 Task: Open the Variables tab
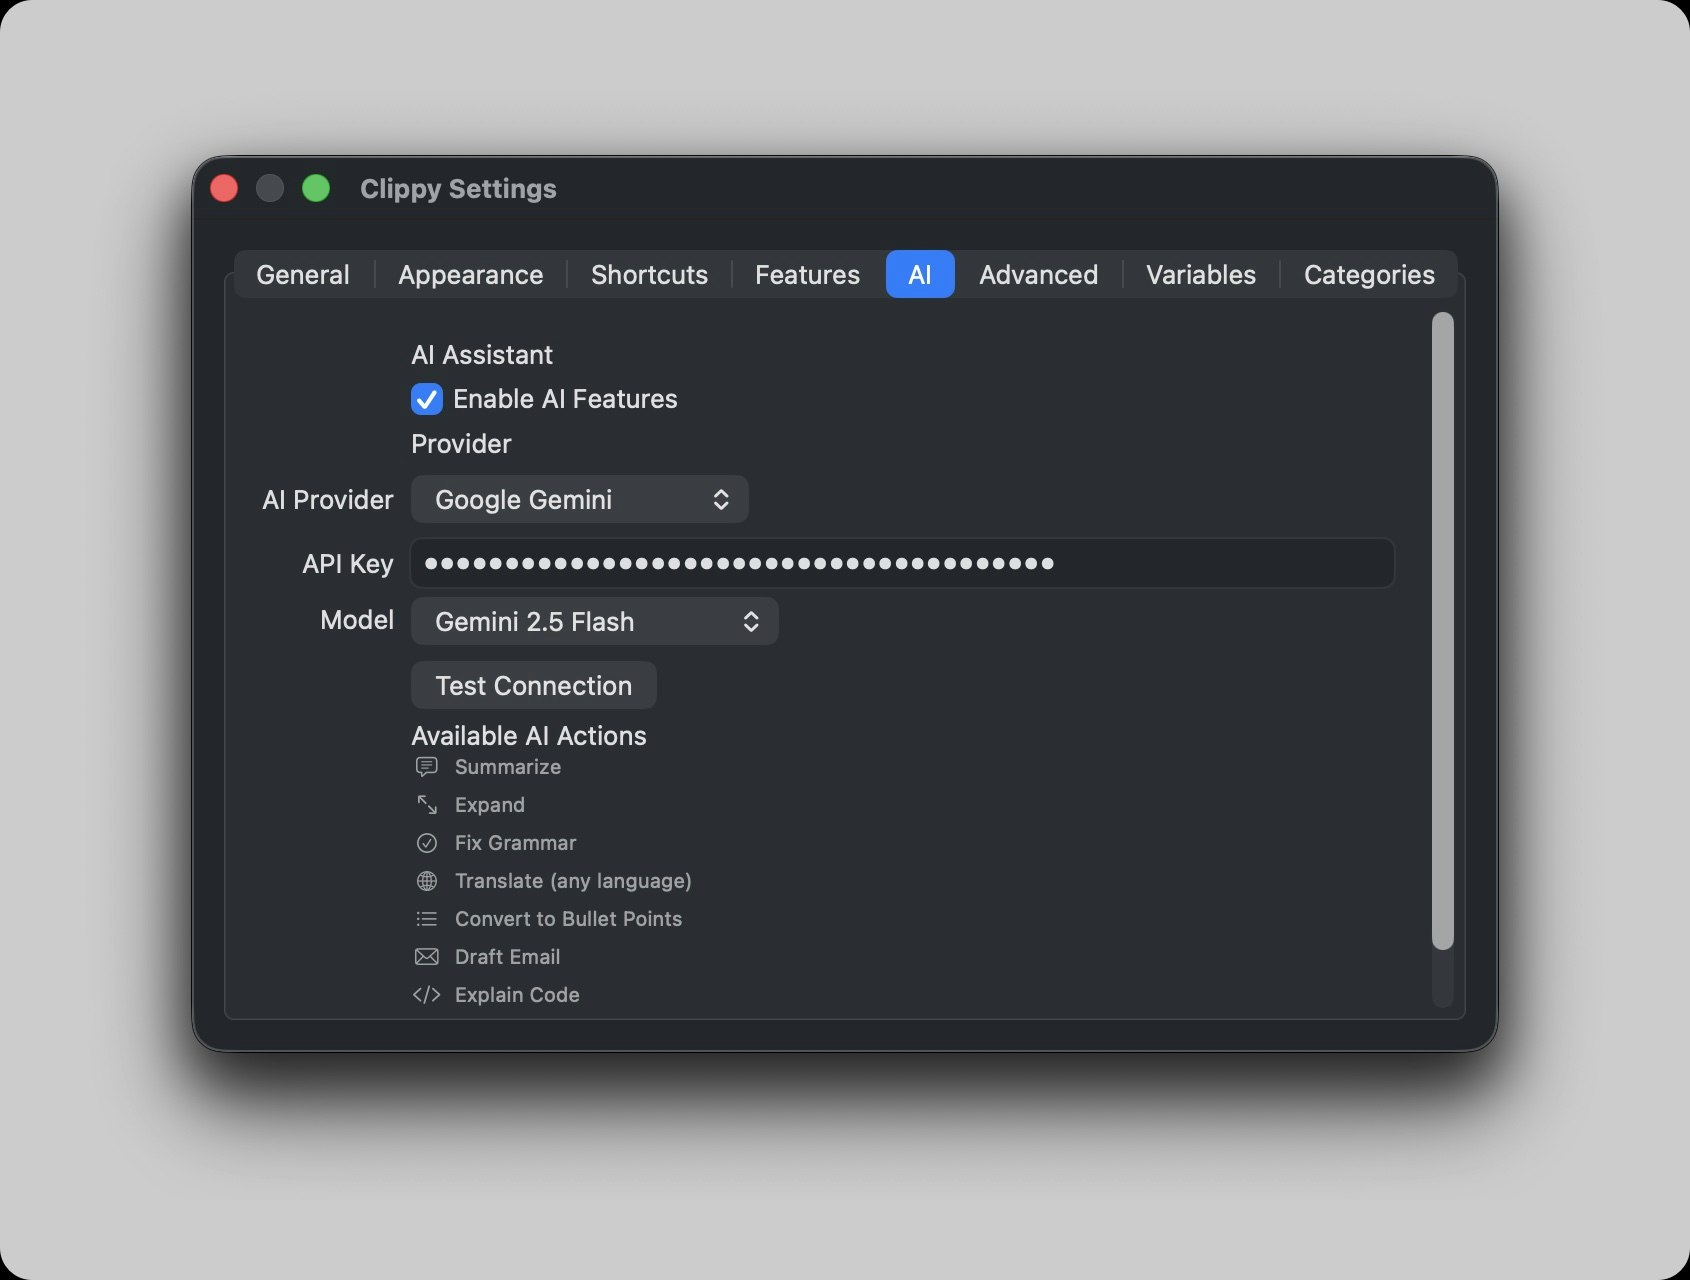coord(1199,275)
